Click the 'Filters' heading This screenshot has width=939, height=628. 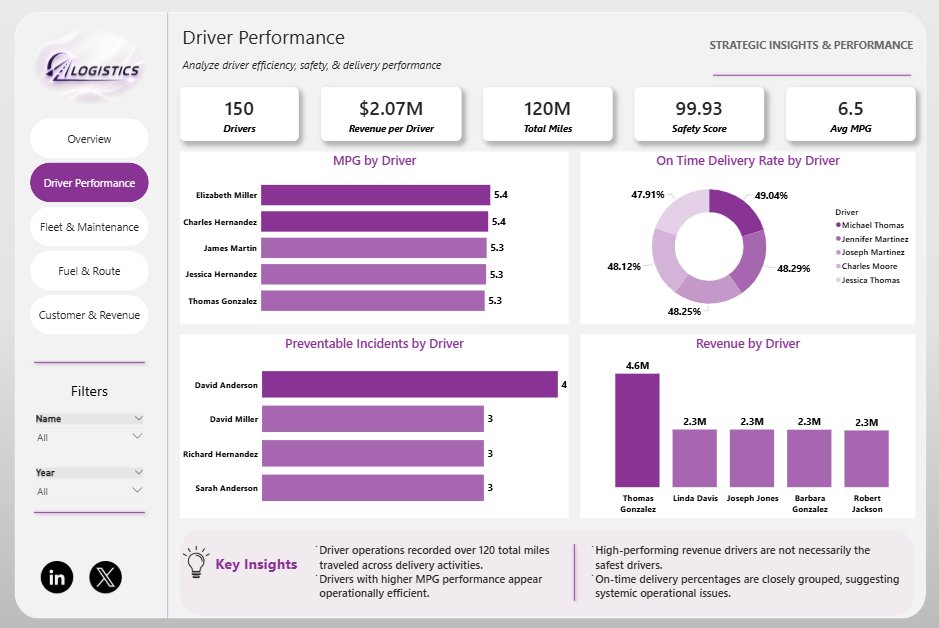[89, 391]
